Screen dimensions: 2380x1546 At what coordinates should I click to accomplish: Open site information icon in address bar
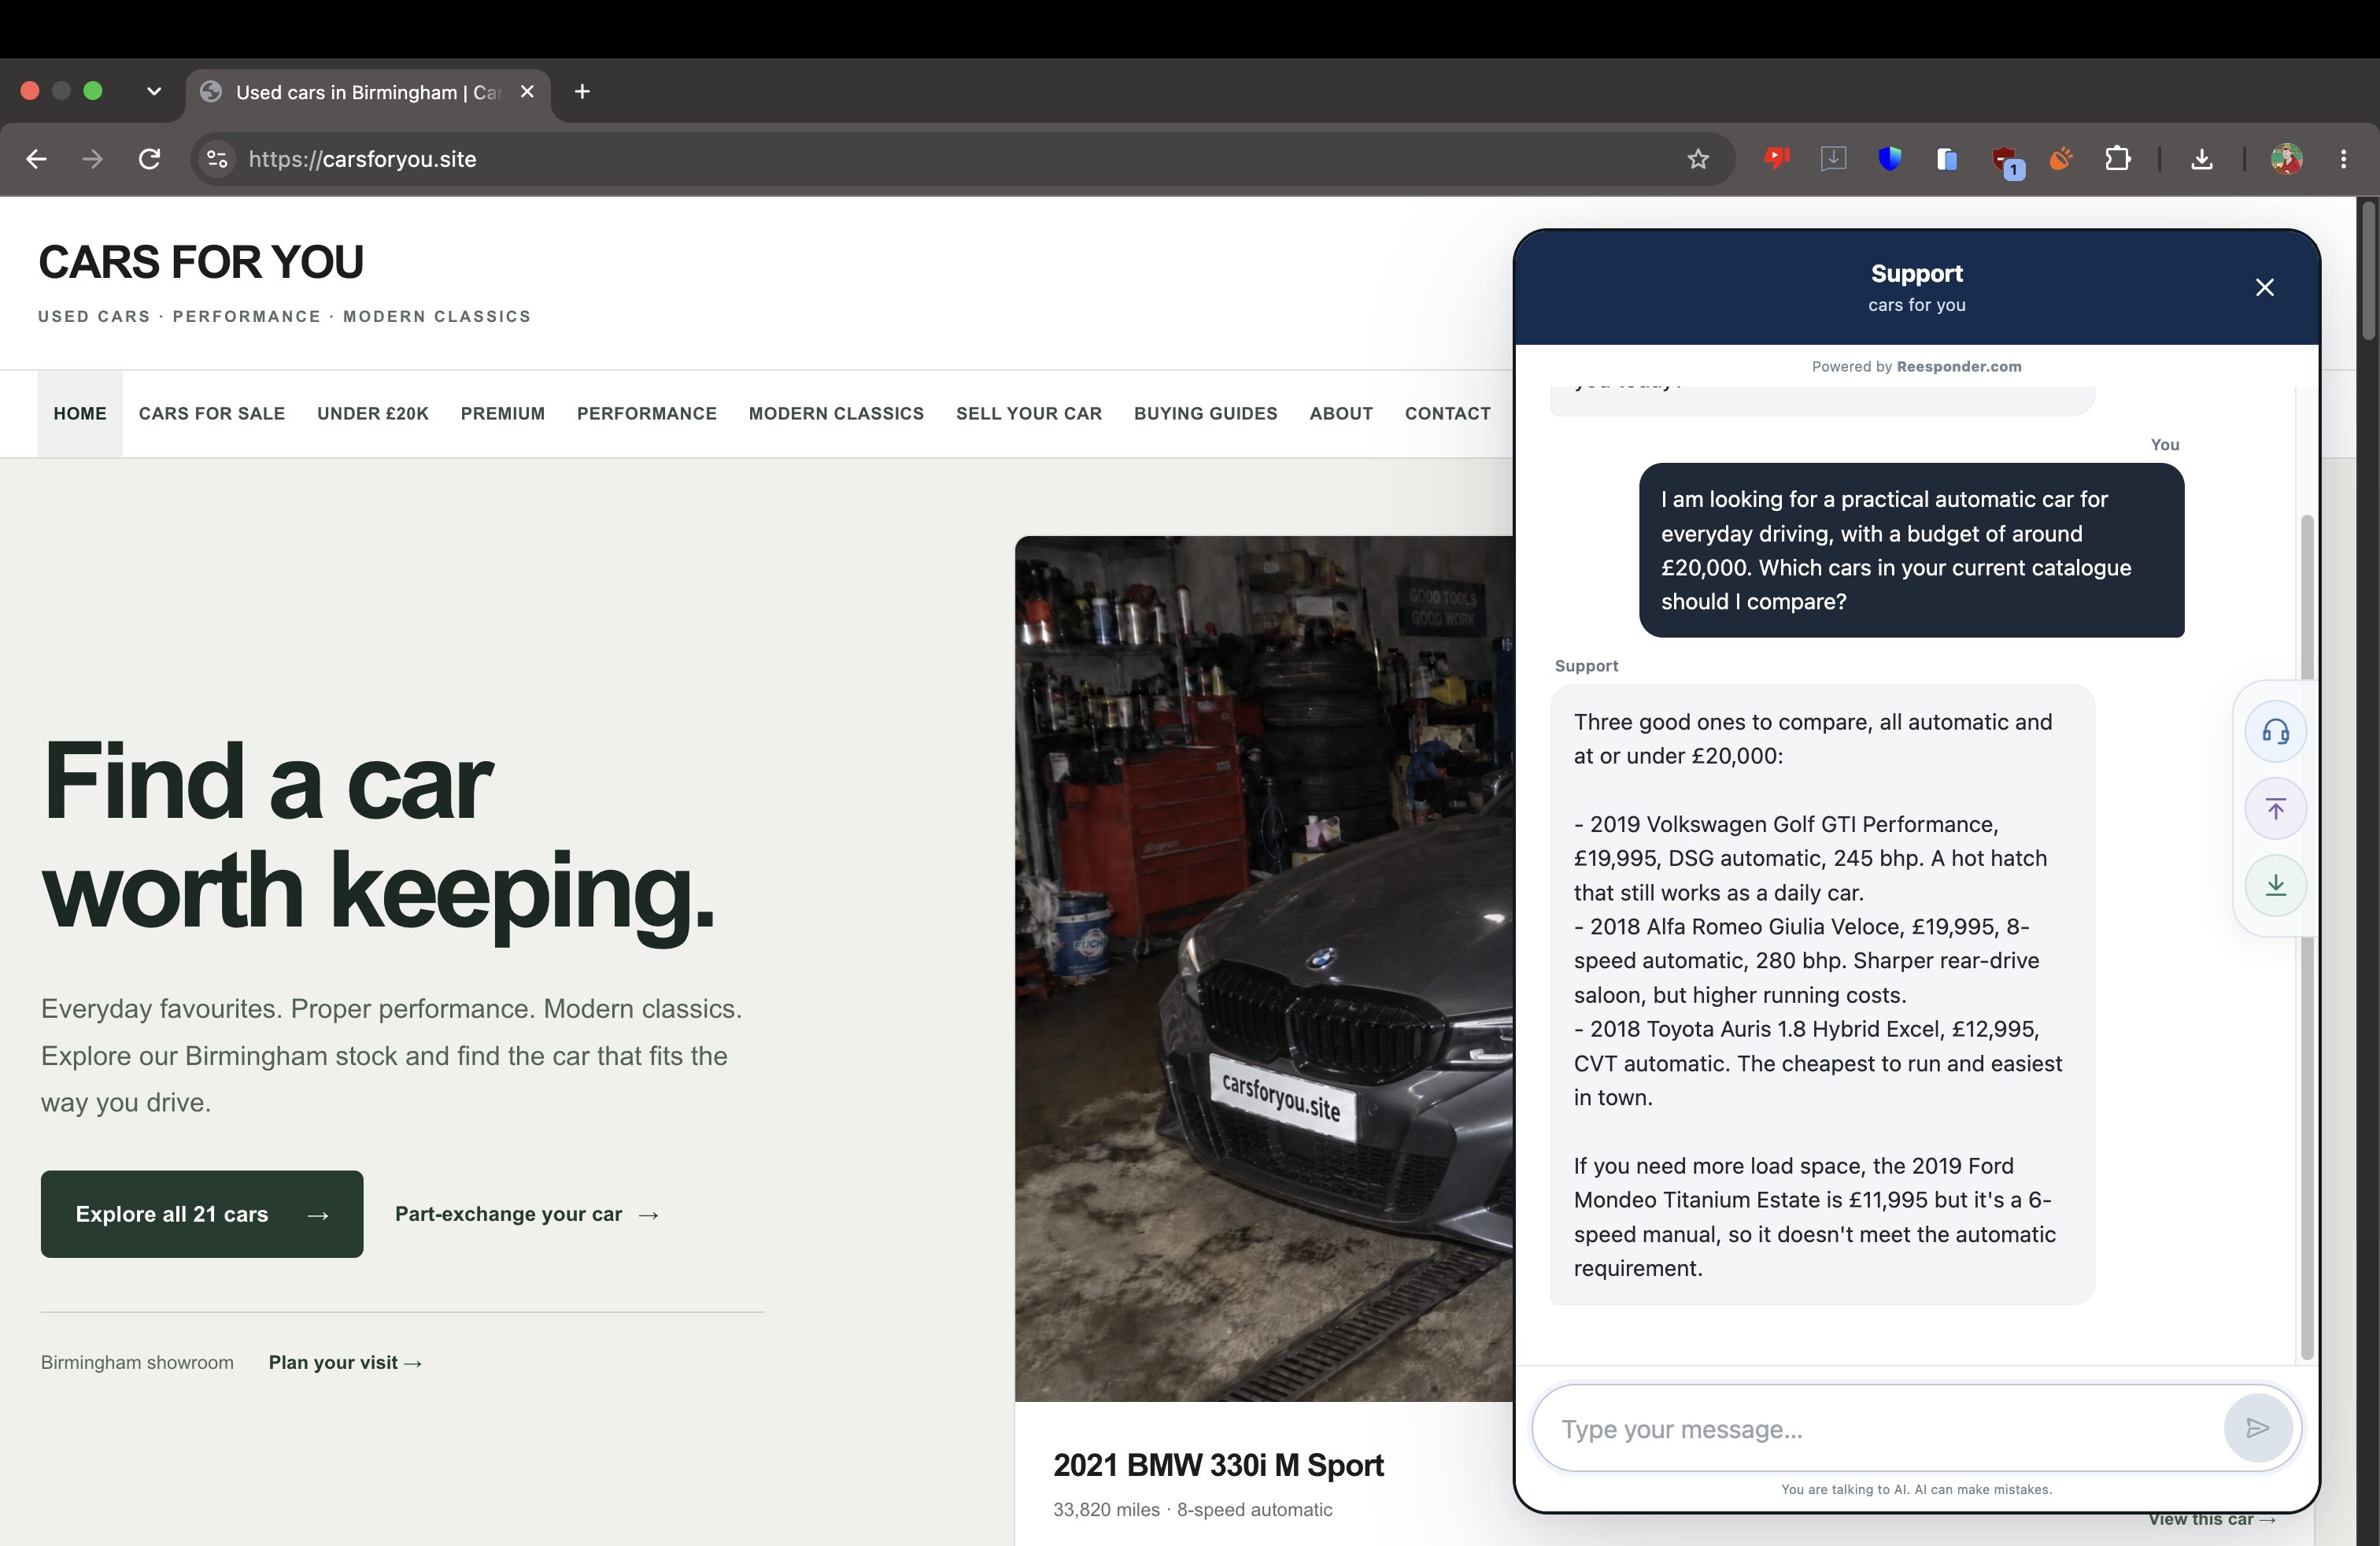[217, 159]
